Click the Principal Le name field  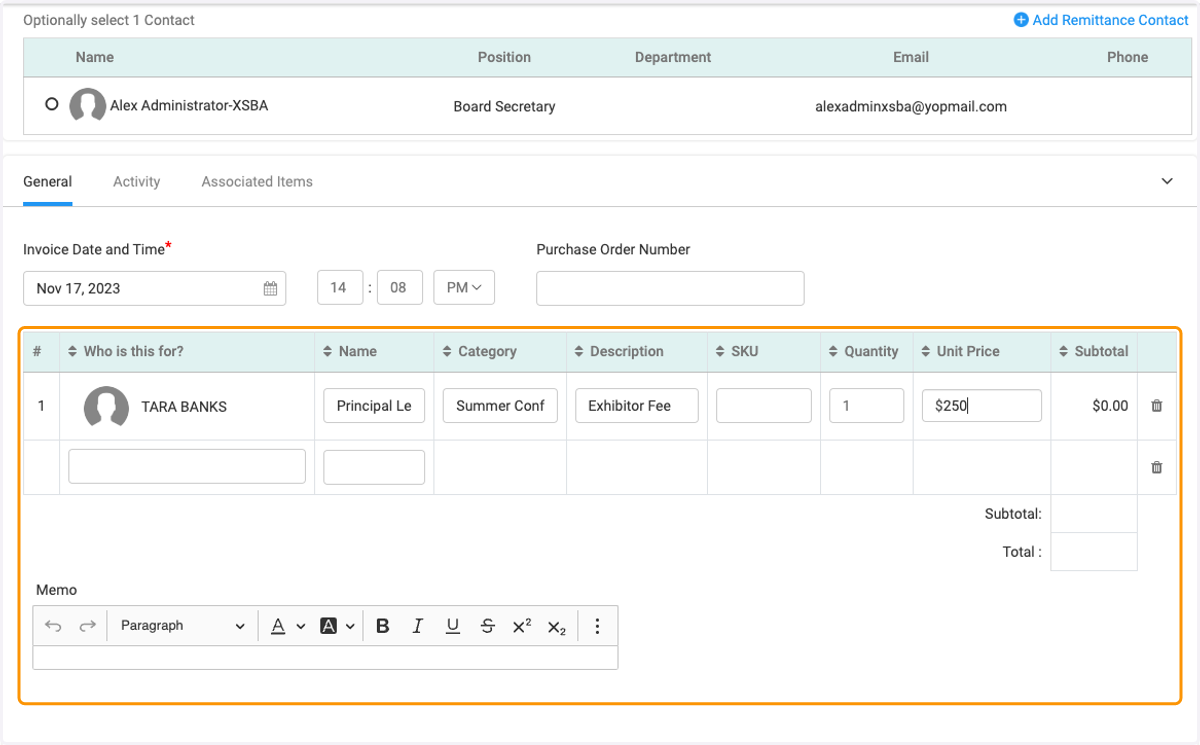(374, 406)
